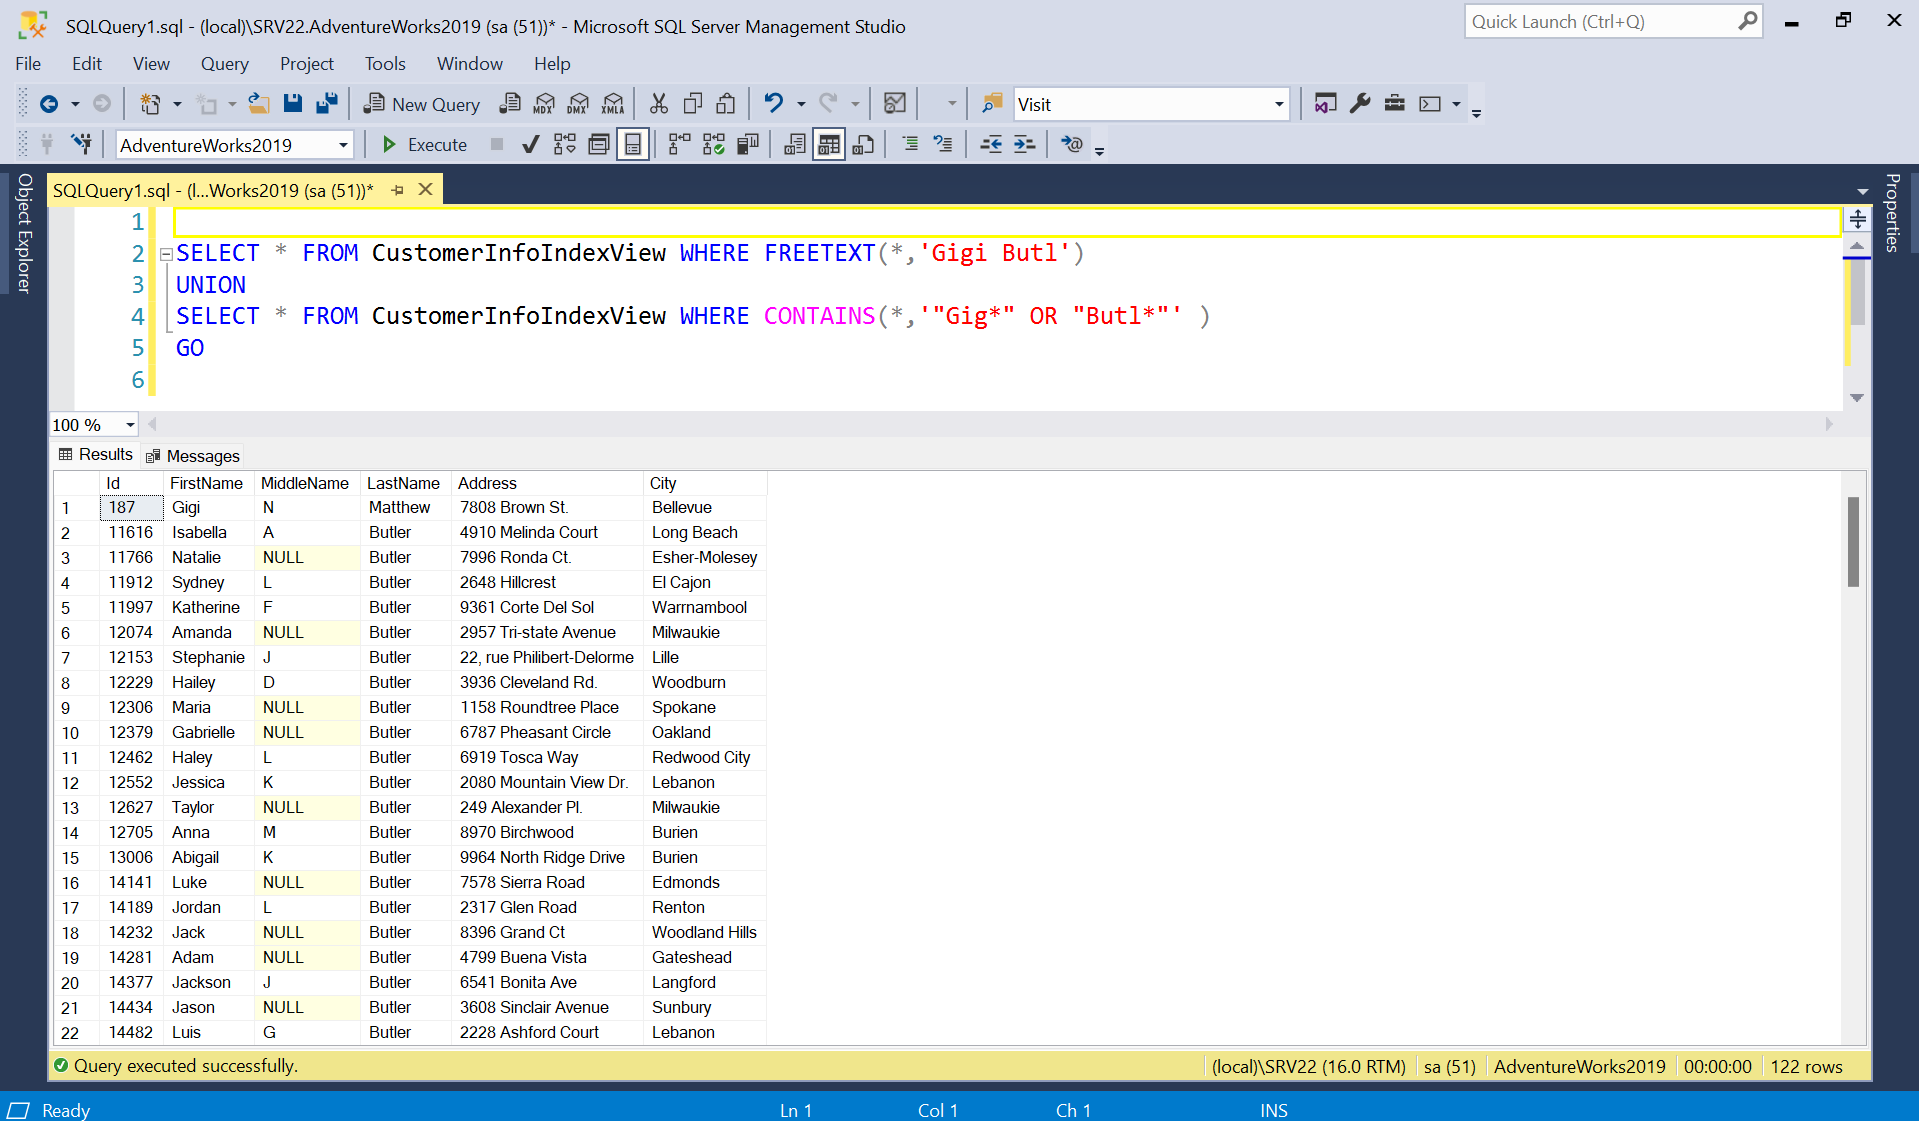Screen dimensions: 1919x1121
Task: Open the XMLA query icon
Action: [612, 103]
